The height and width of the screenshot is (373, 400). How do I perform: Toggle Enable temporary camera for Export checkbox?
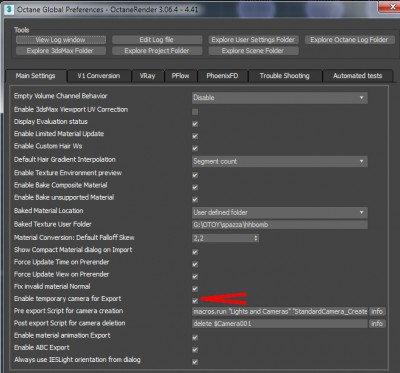[195, 301]
